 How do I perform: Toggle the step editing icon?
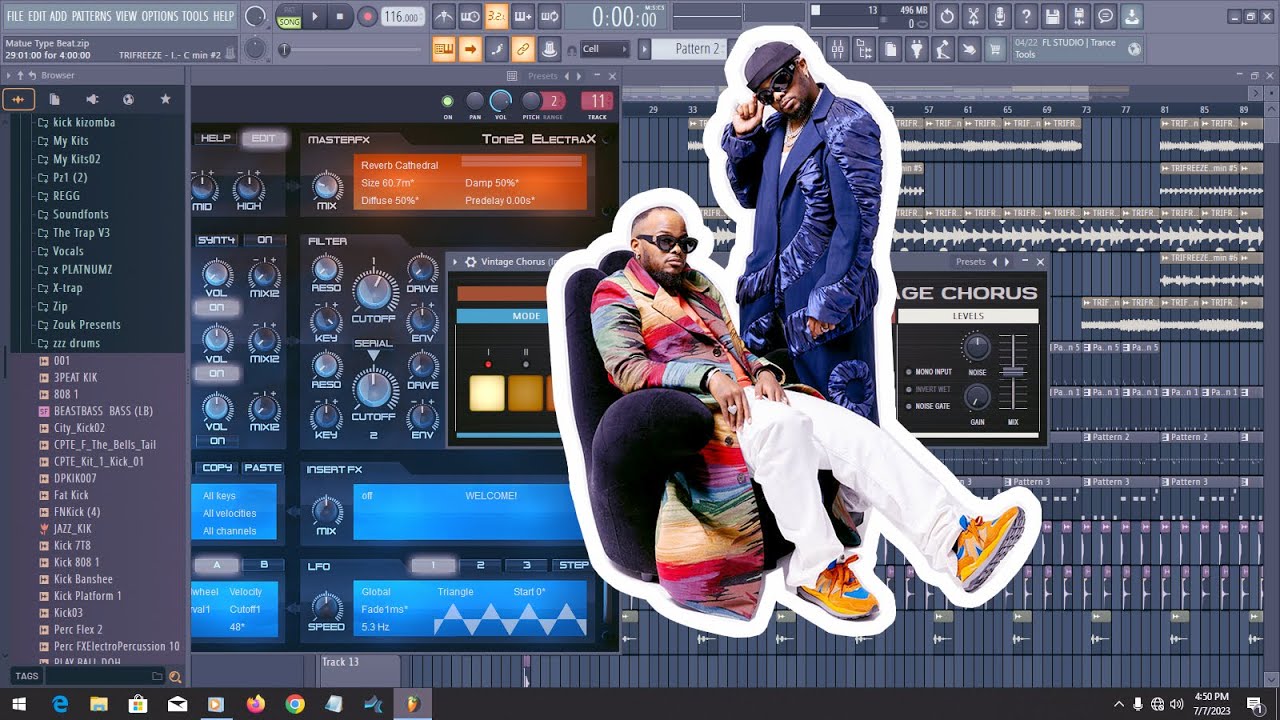coord(496,48)
